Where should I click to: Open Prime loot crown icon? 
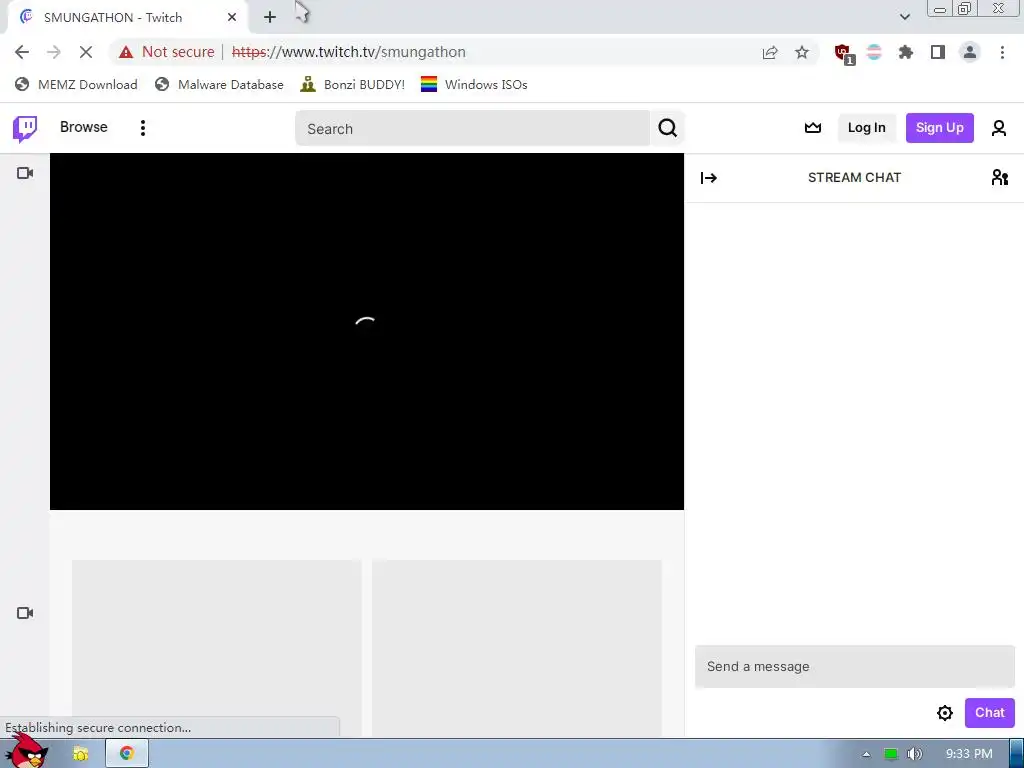[812, 128]
